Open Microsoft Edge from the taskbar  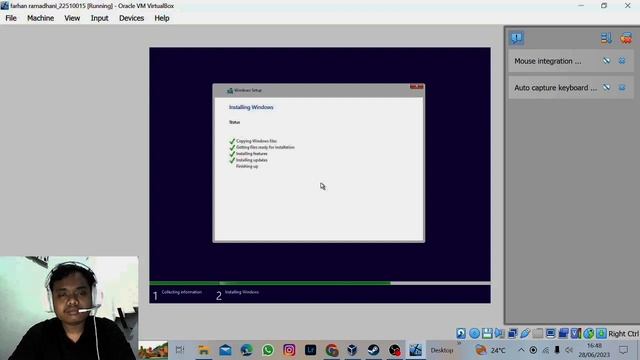[247, 350]
